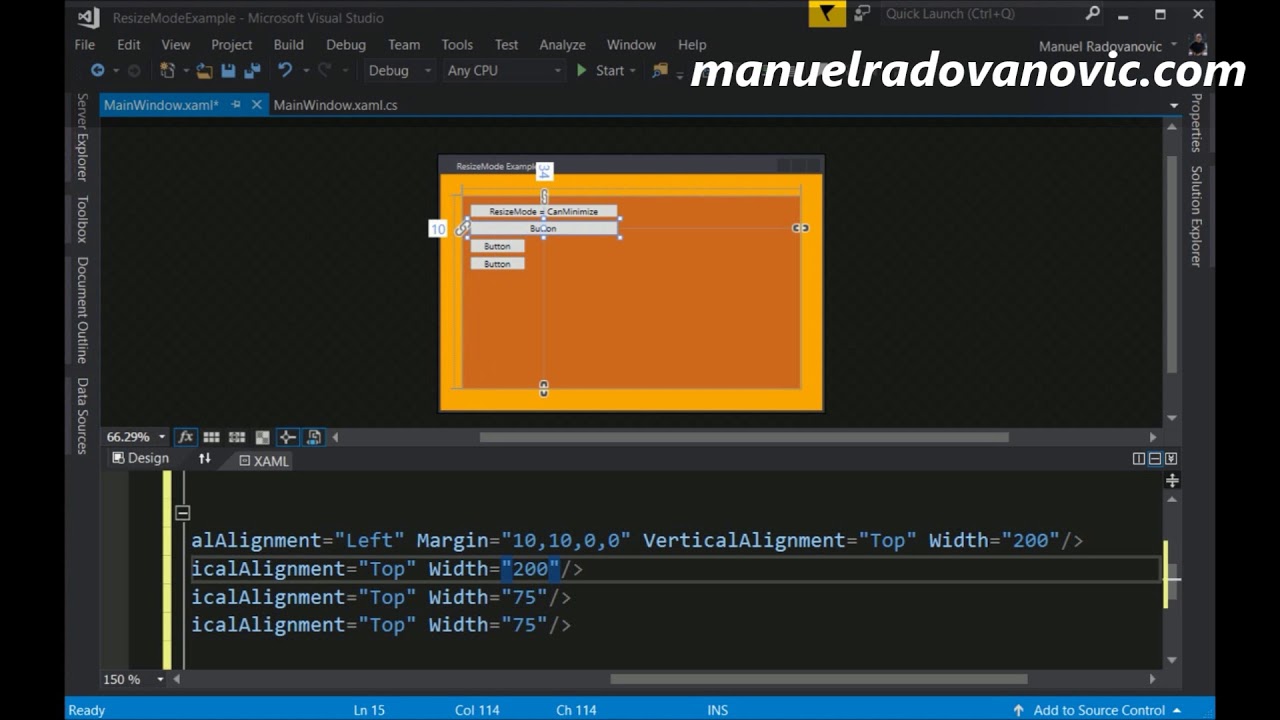Collapse the XAML pane
1280x720 pixels.
1171,459
